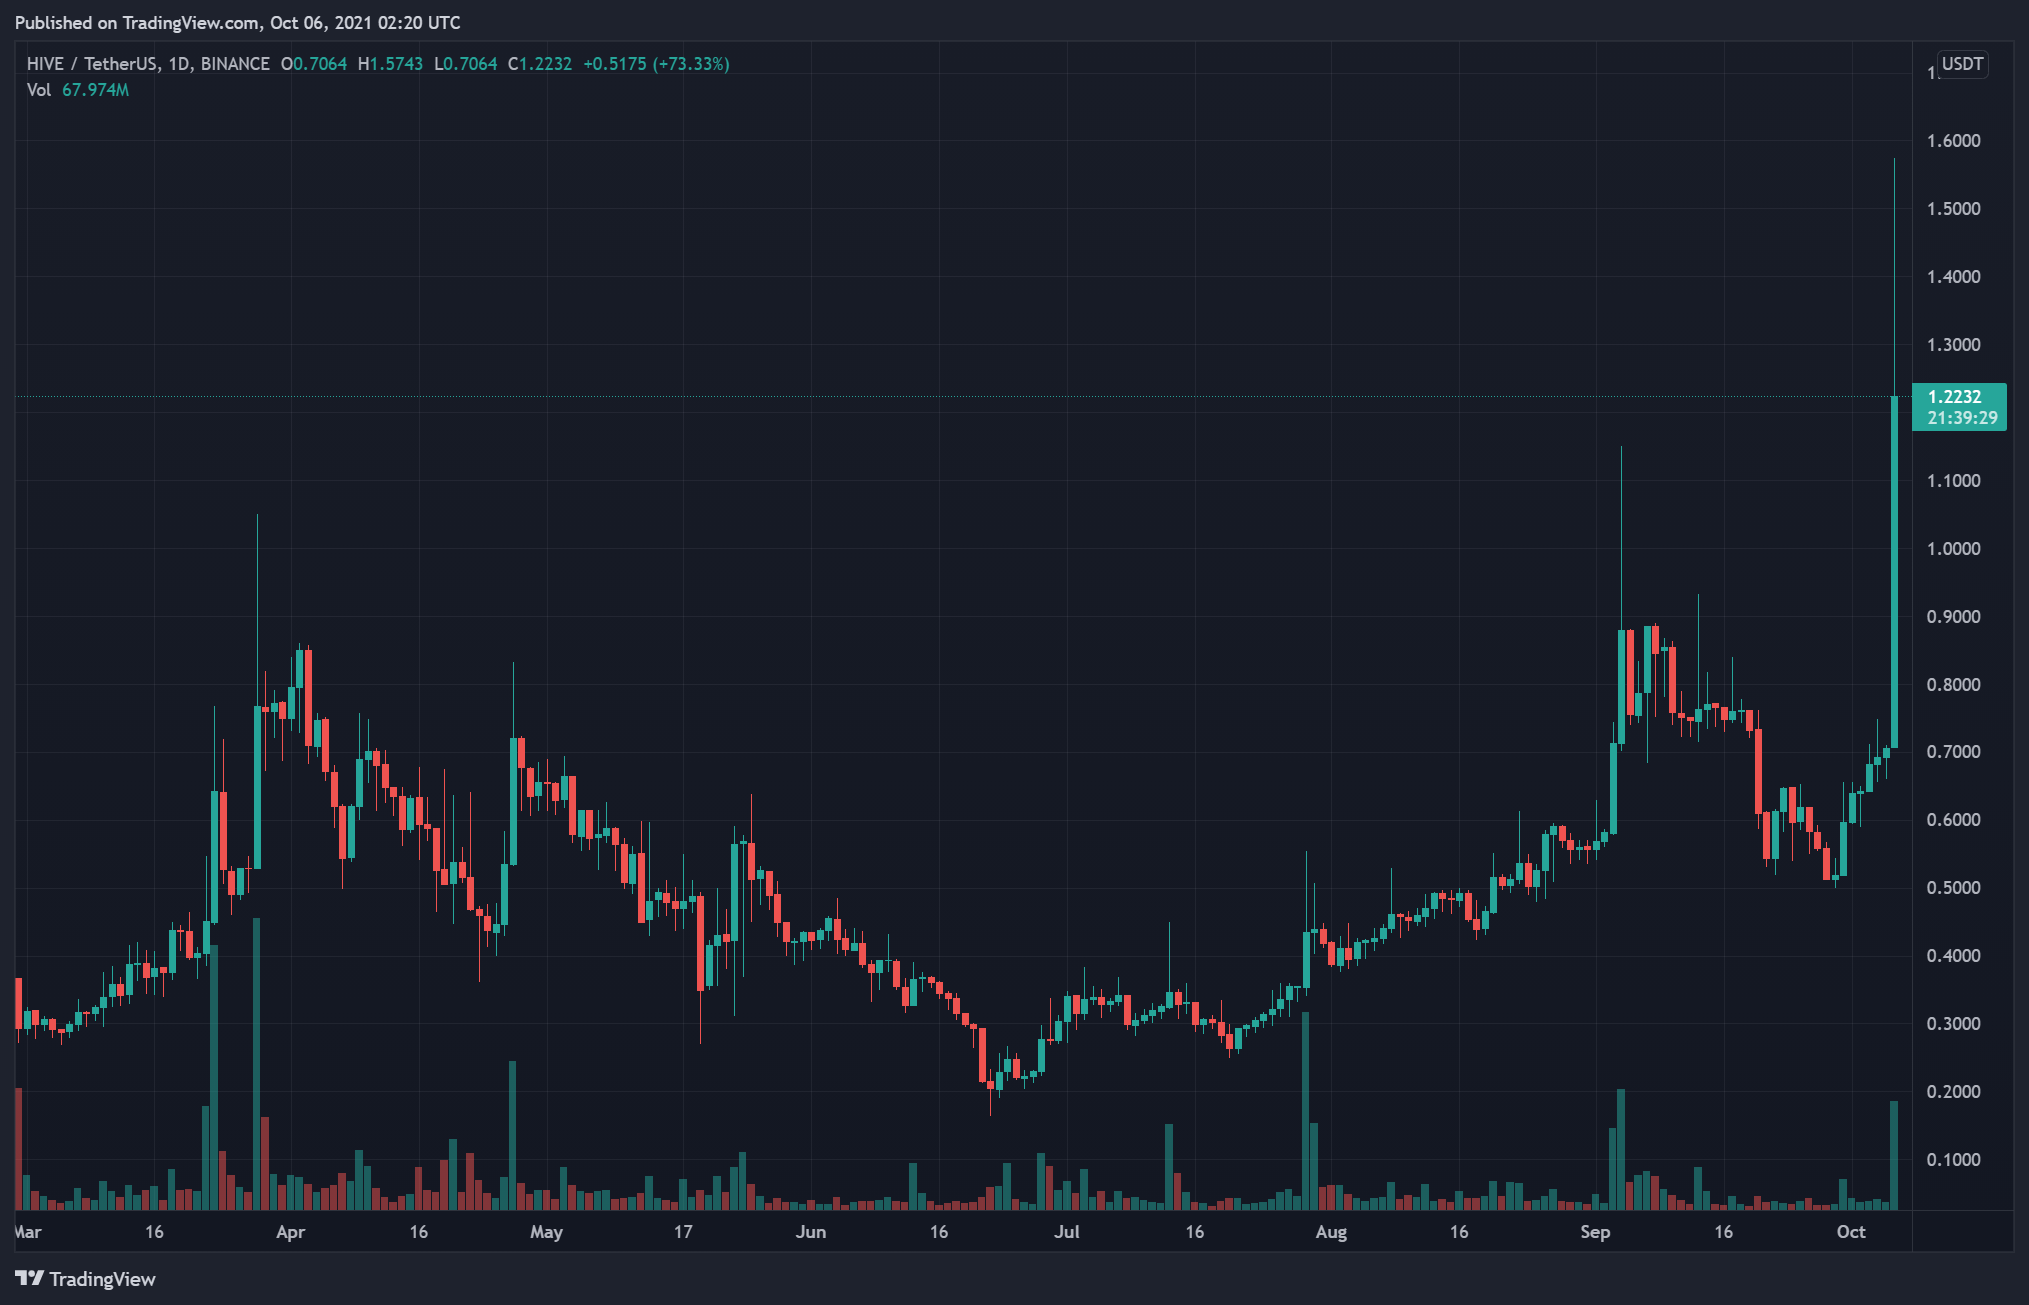The image size is (2029, 1305).
Task: Click the Oct label on time axis
Action: tap(1851, 1232)
